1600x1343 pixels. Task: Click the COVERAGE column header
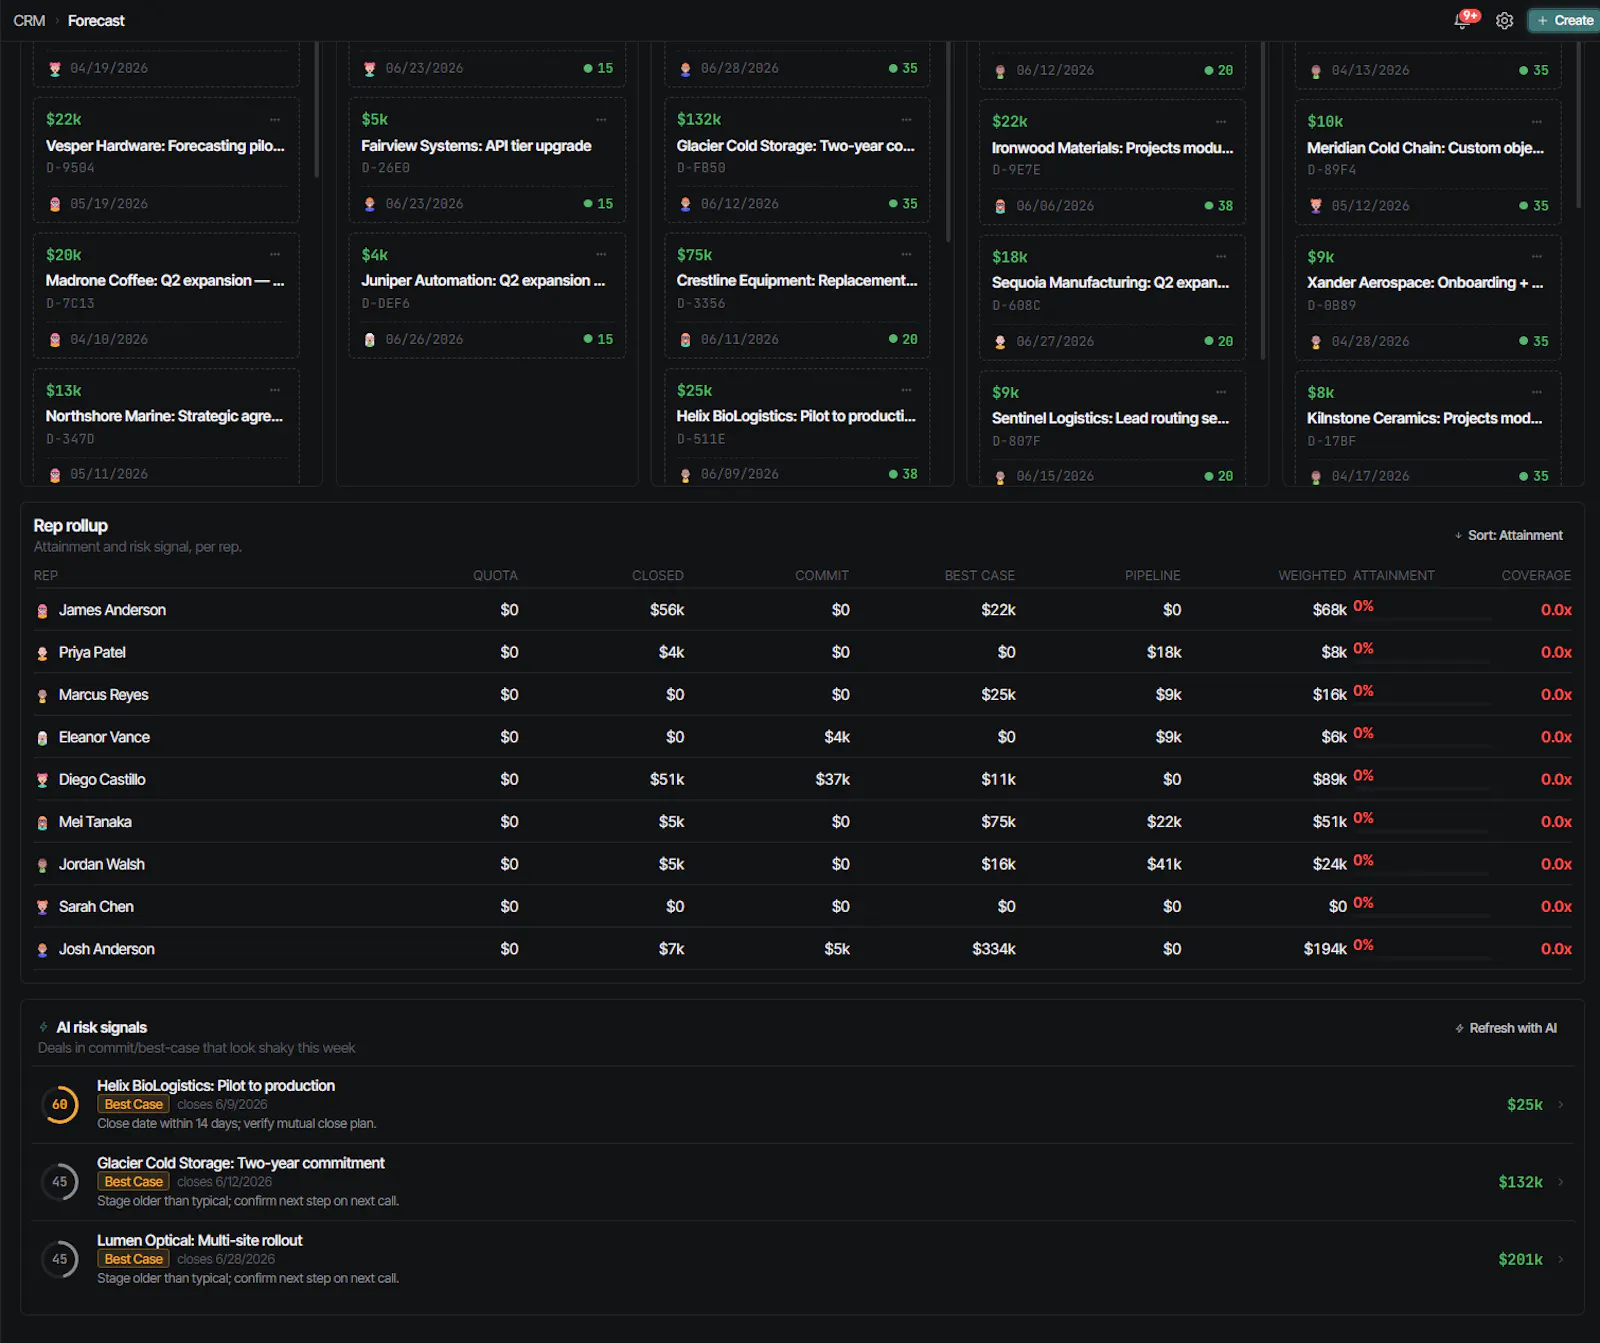pos(1536,576)
